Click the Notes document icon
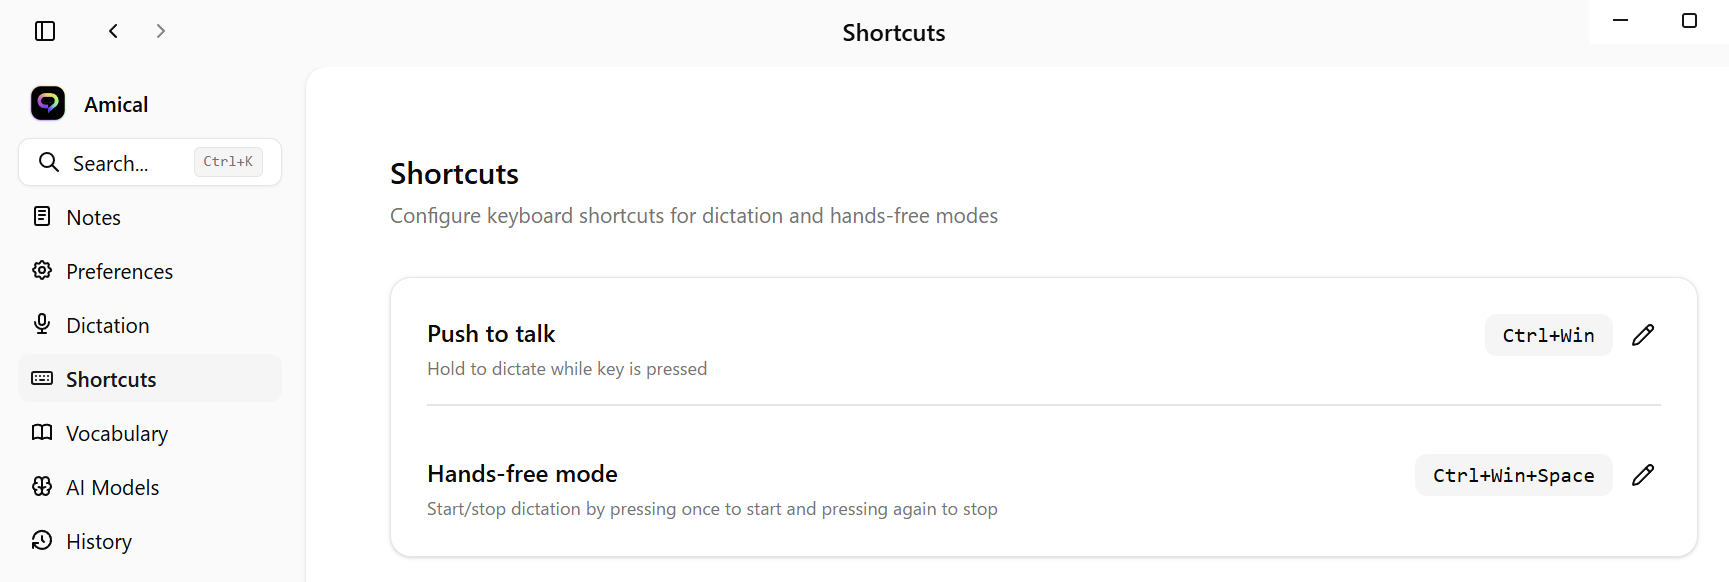 41,216
